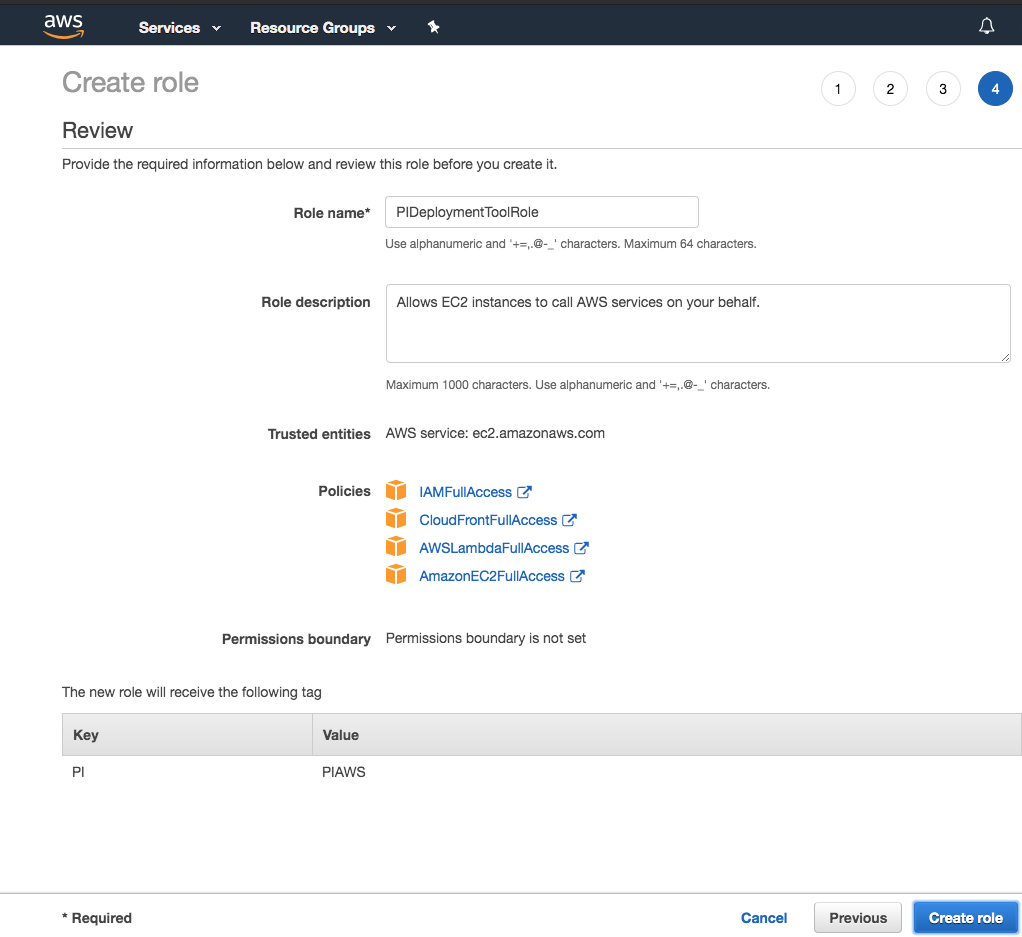
Task: Expand the Services dropdown menu
Action: 180,28
